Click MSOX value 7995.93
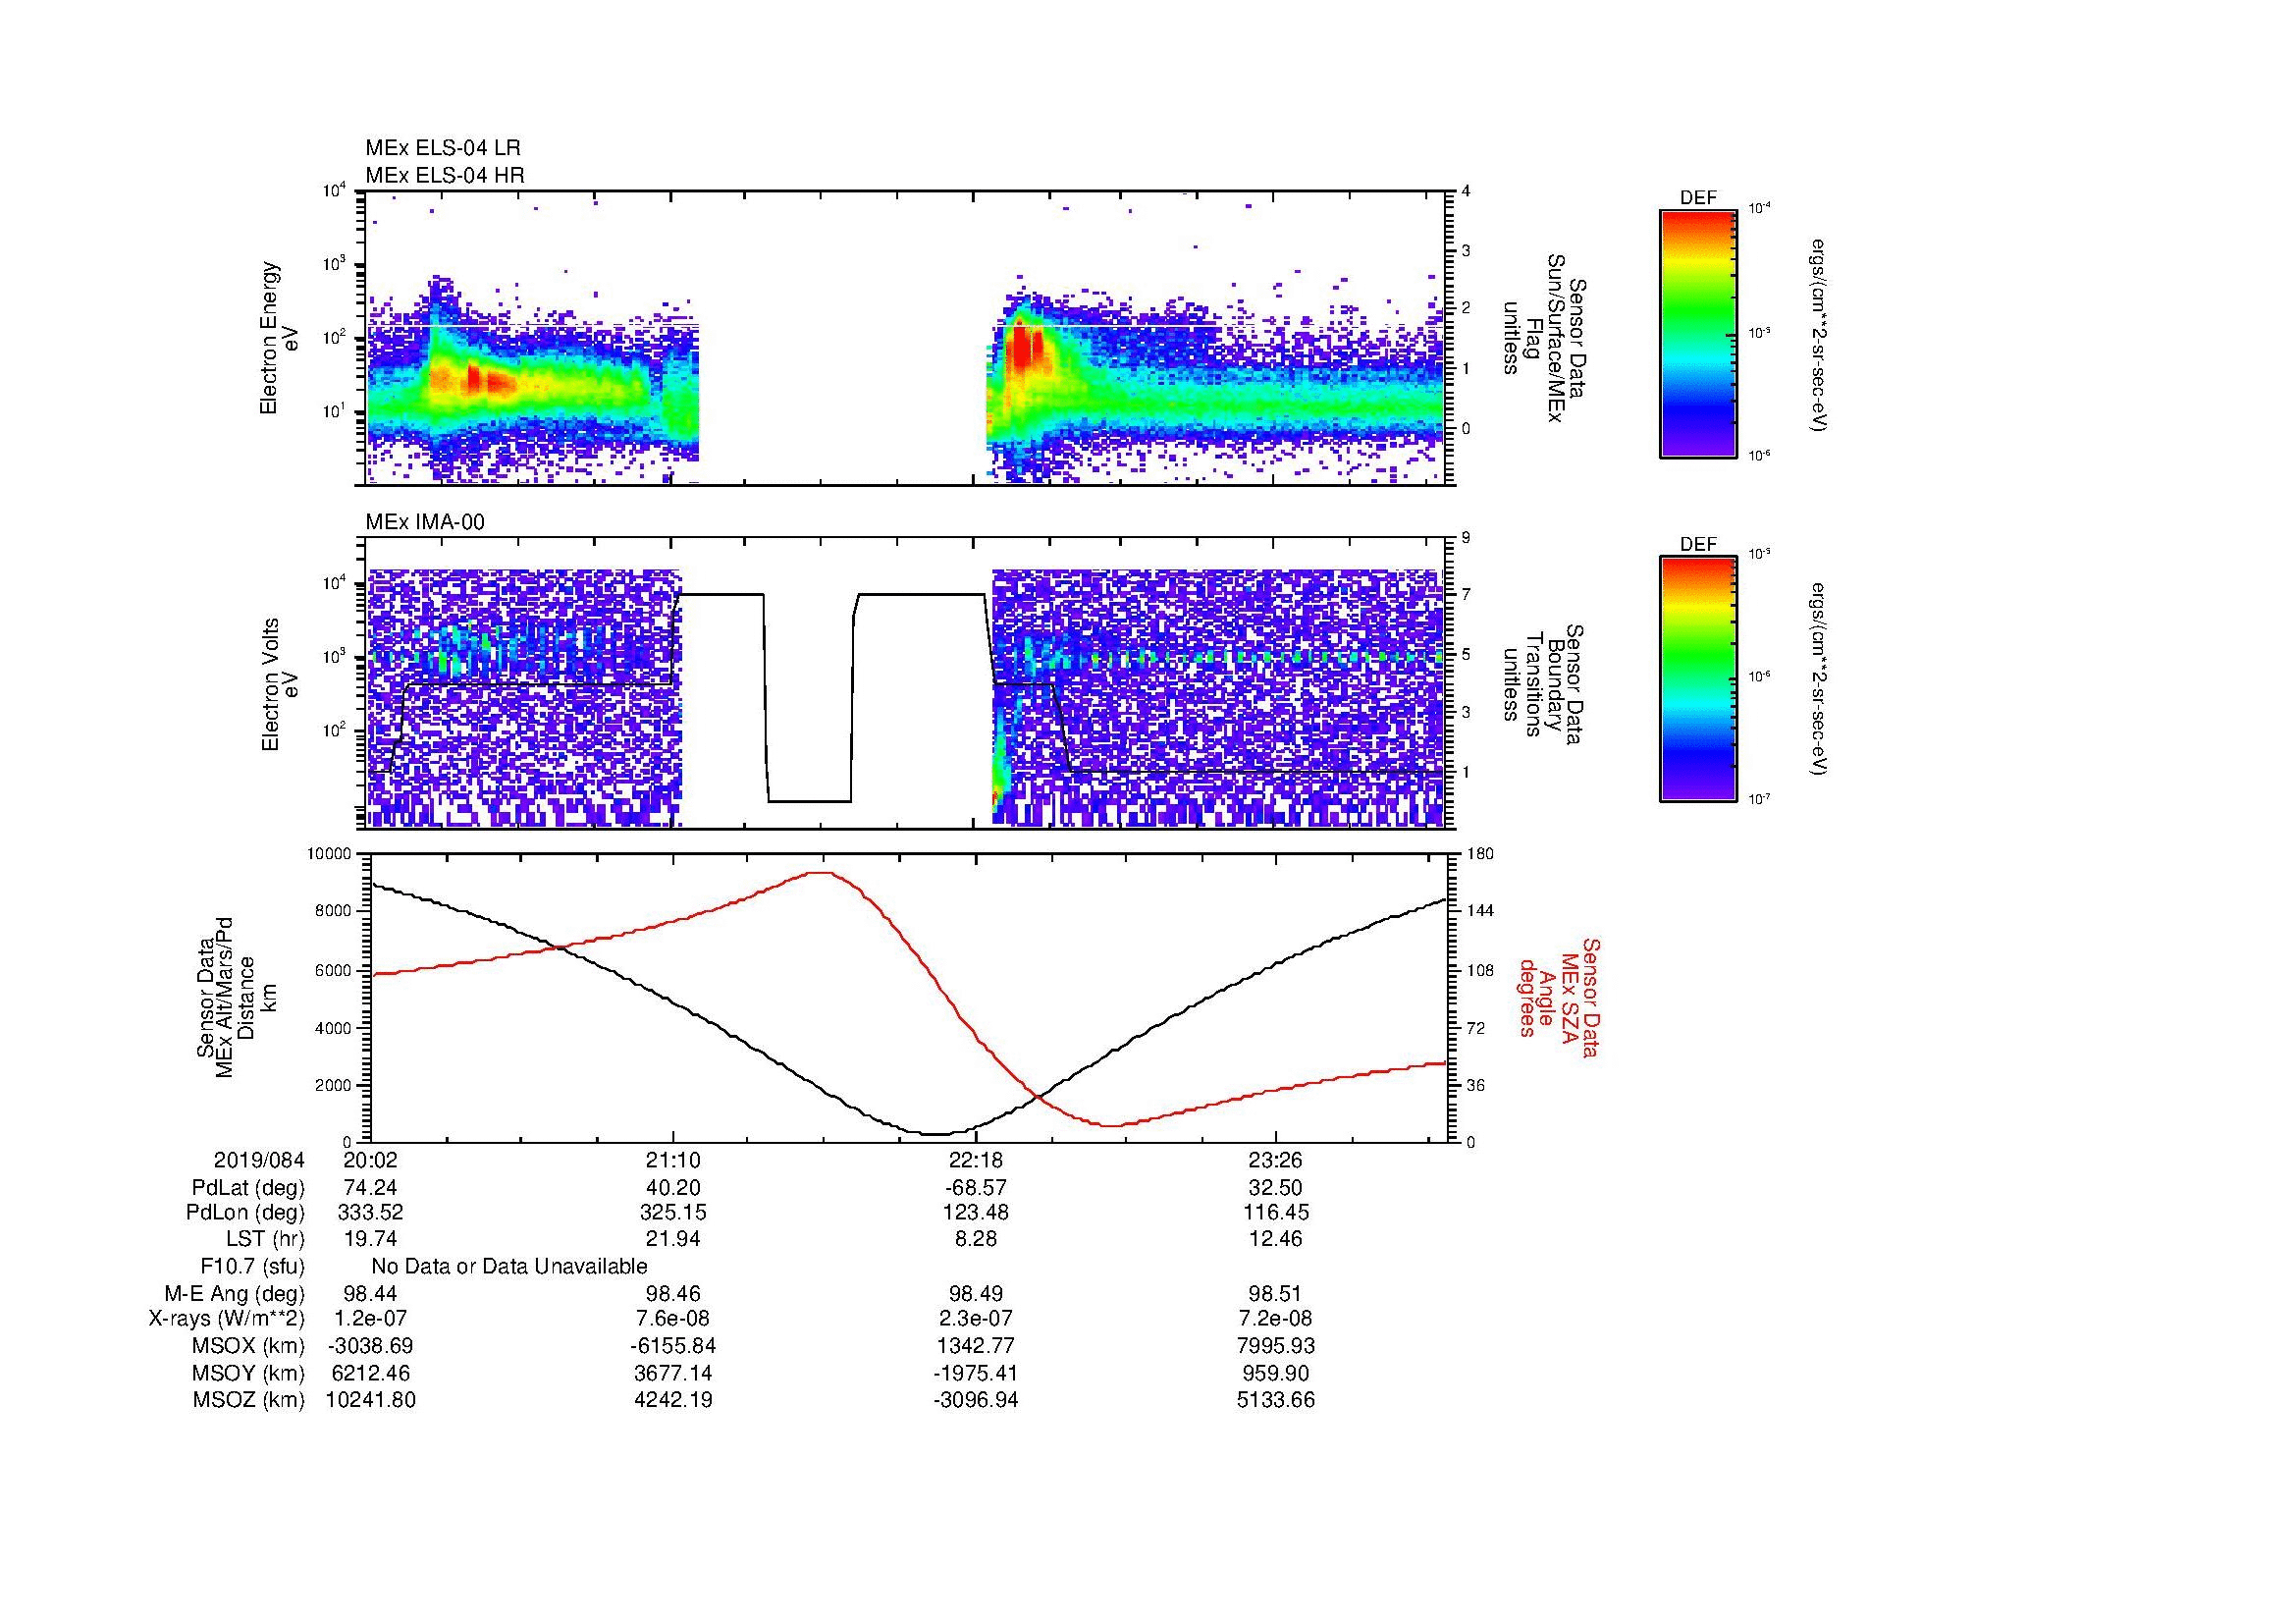The image size is (2296, 1623). pos(1276,1346)
